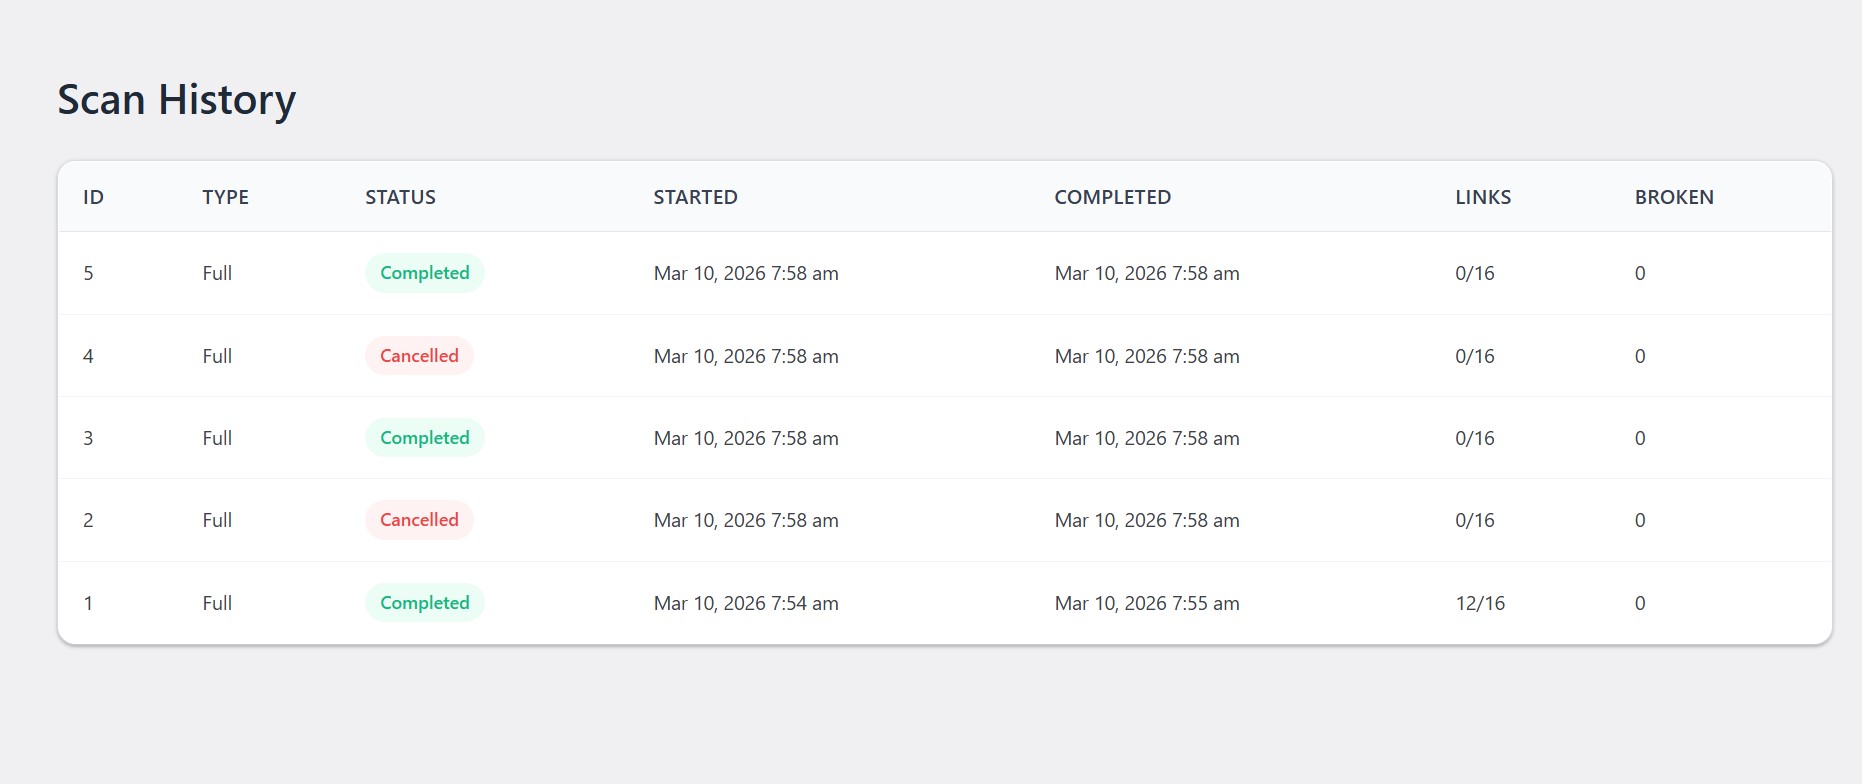
Task: Click the Full type label on scan 3
Action: coord(216,437)
